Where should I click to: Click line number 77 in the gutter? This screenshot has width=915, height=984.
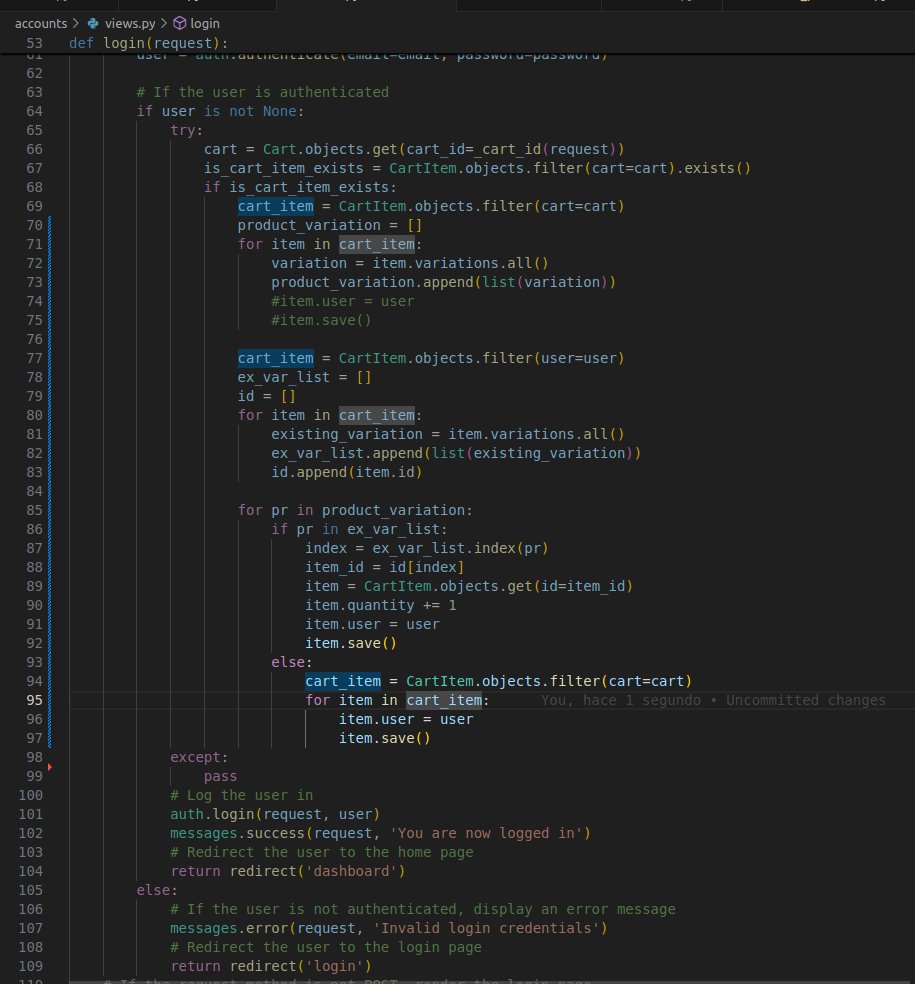coord(35,358)
